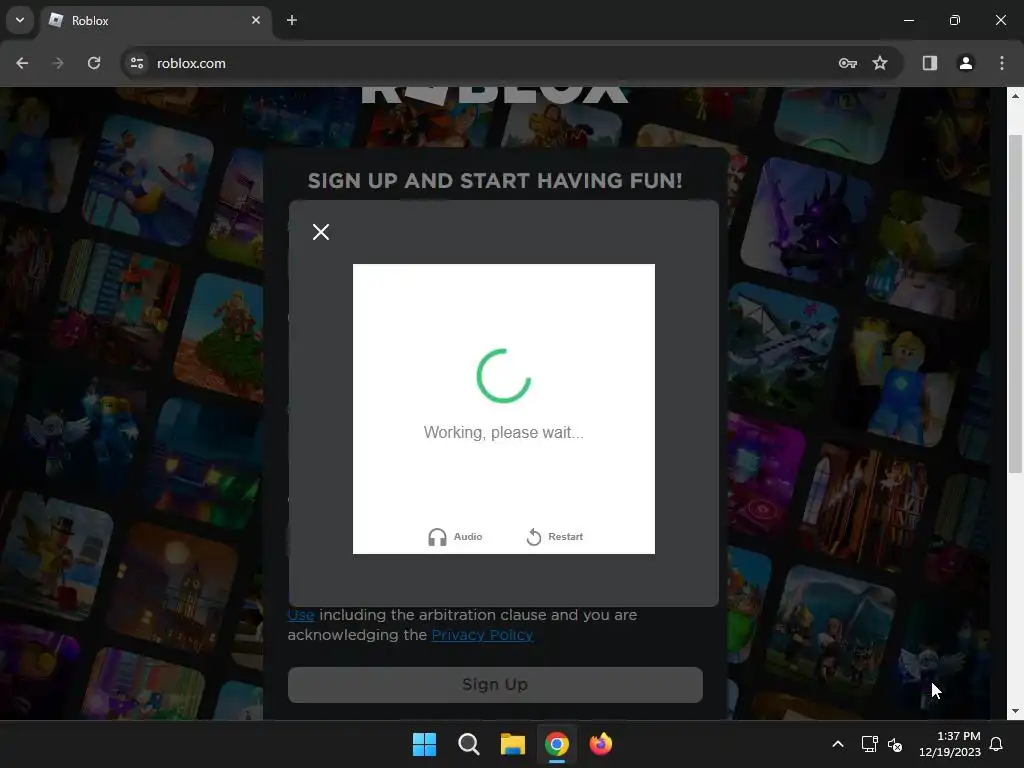Open Chrome's three-dot menu
The width and height of the screenshot is (1024, 768).
1002,63
